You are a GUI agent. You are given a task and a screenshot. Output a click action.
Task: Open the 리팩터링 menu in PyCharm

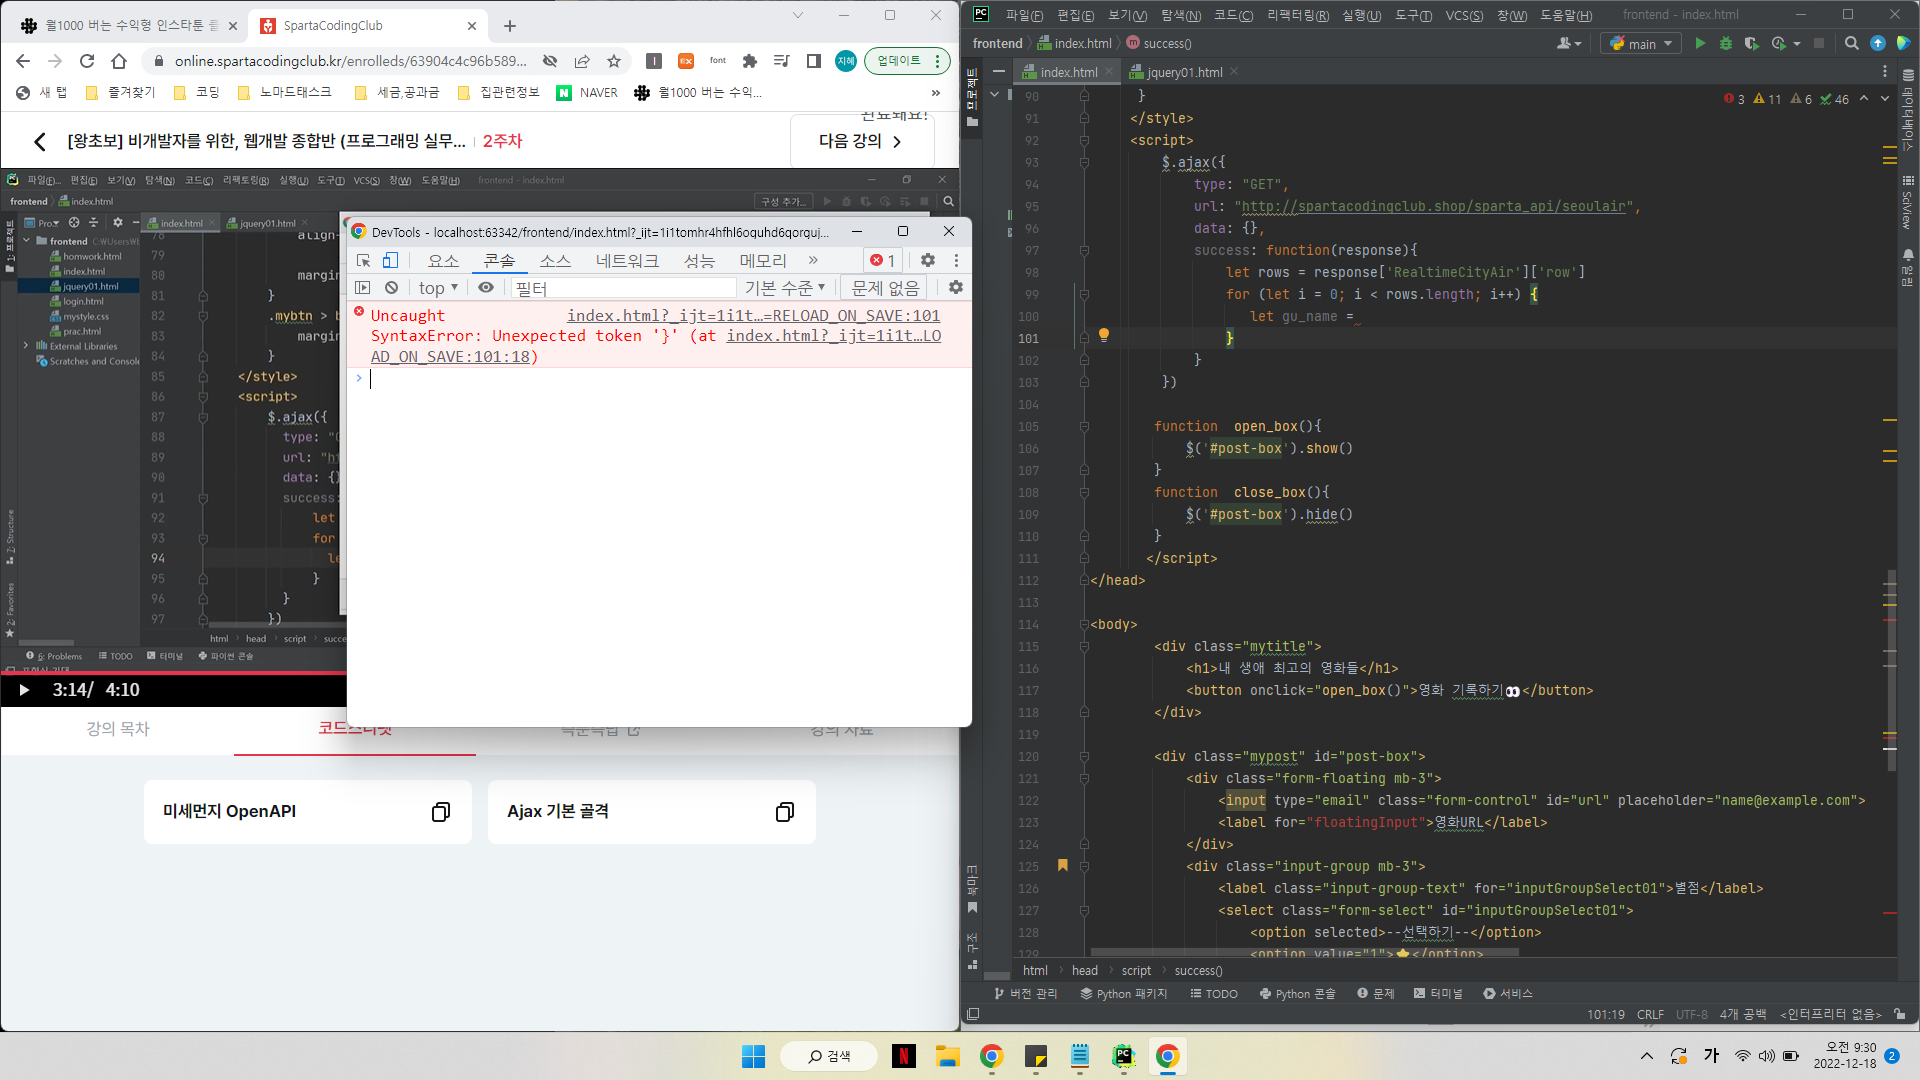pyautogui.click(x=1298, y=15)
